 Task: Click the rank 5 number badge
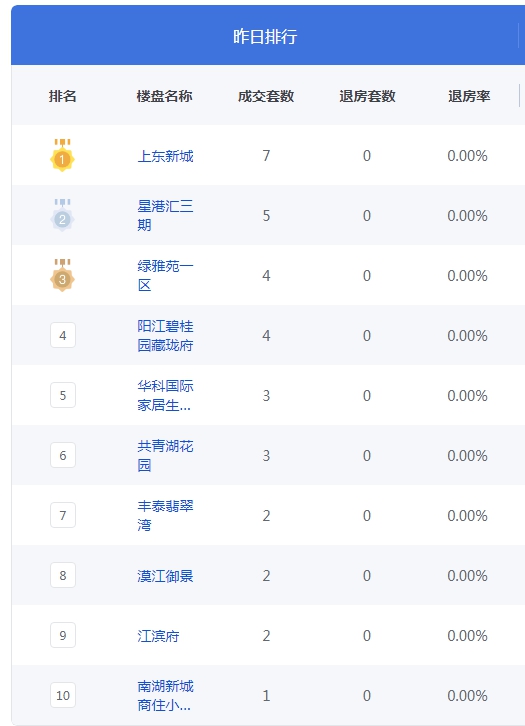coord(63,395)
